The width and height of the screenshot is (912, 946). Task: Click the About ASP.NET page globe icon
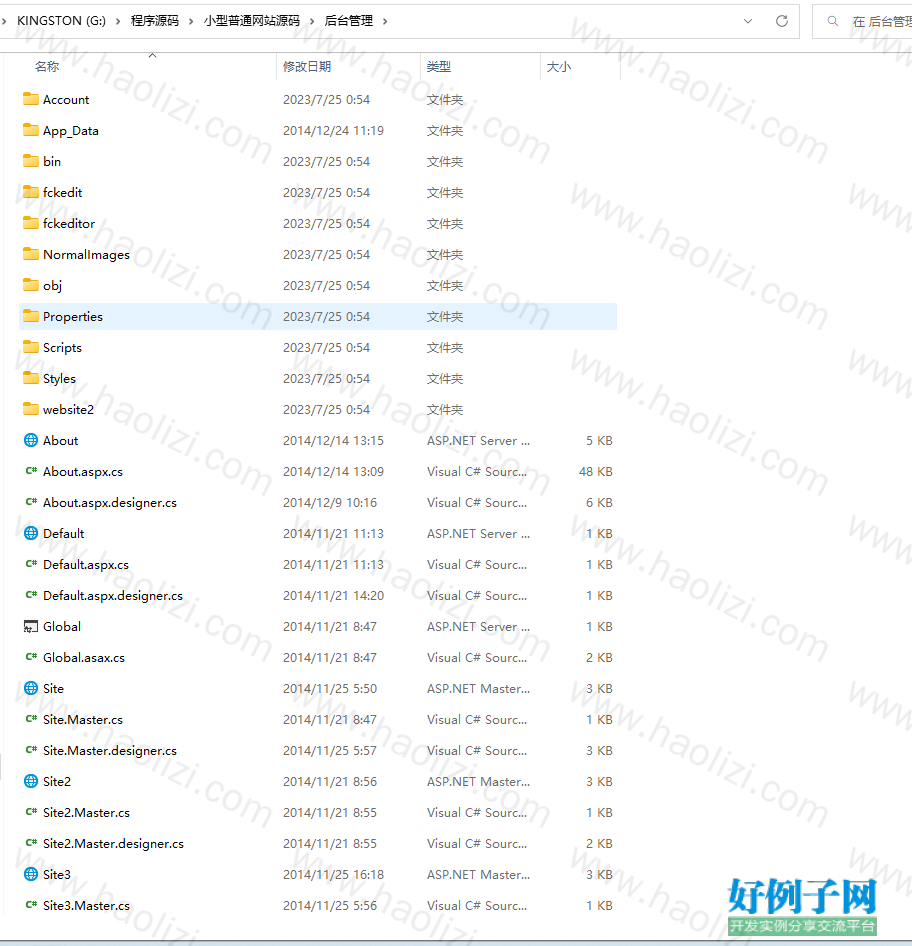(x=31, y=440)
